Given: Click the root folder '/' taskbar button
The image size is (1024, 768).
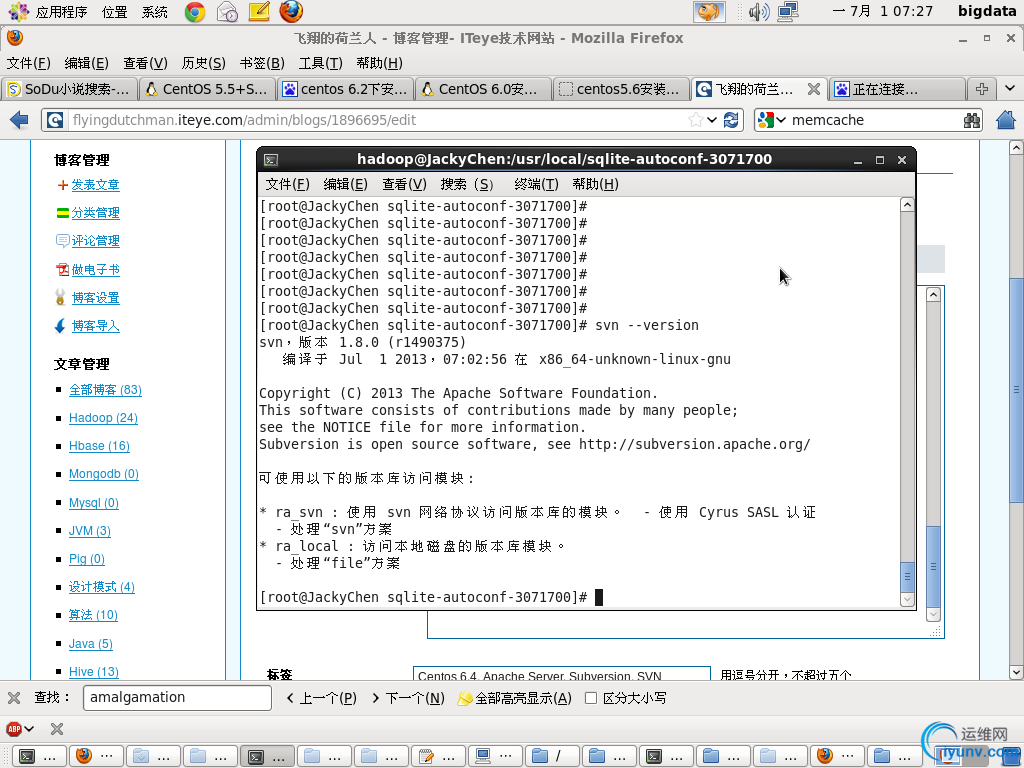Looking at the screenshot, I should click(x=552, y=756).
